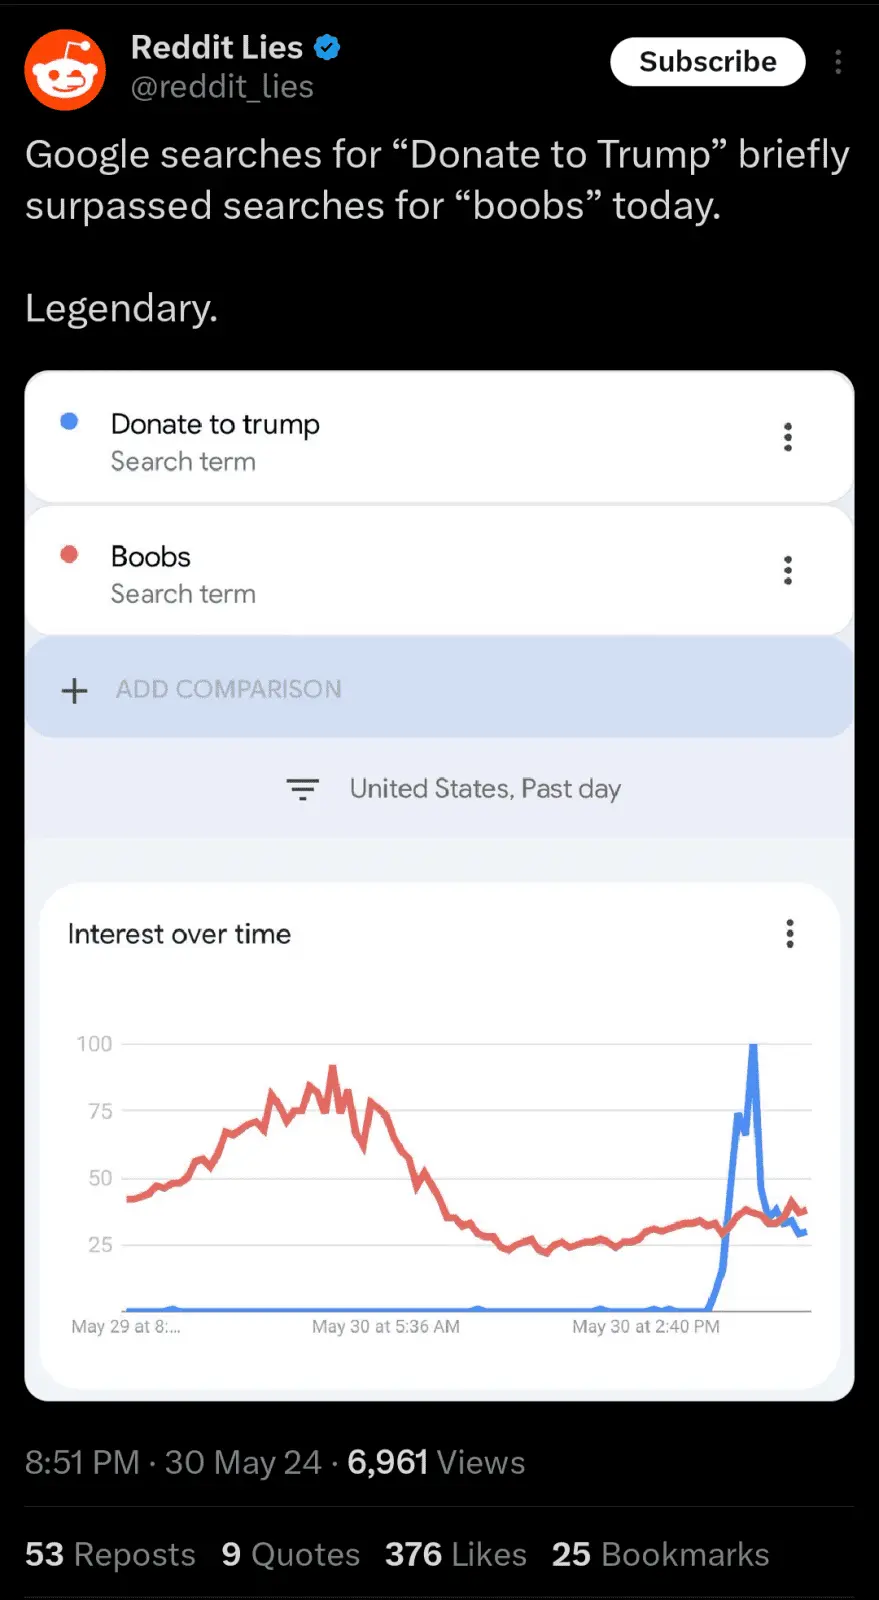This screenshot has height=1600, width=879.
Task: View the 376 Likes list
Action: point(455,1554)
